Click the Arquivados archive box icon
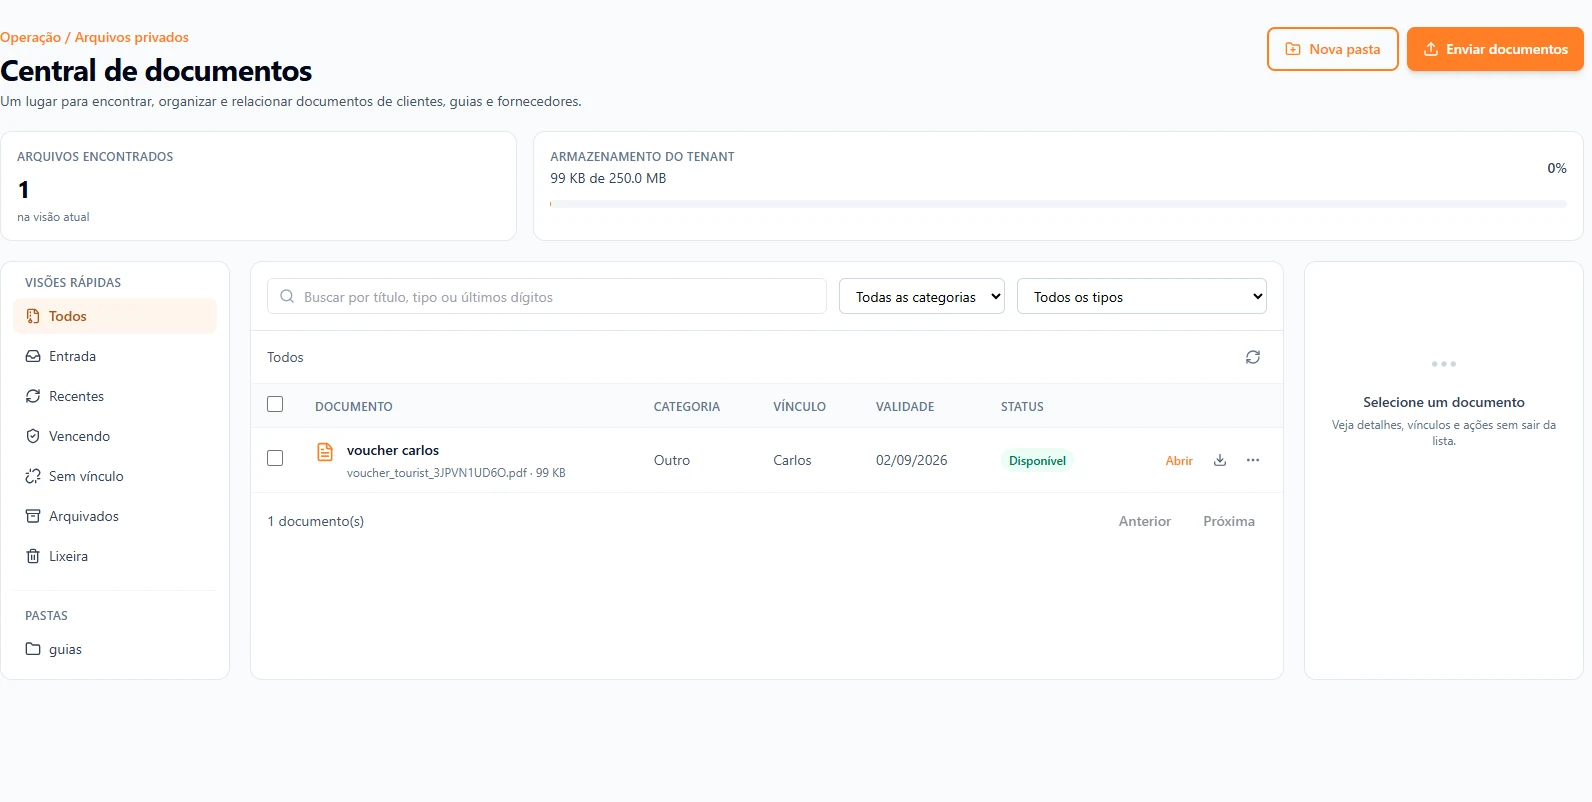Screen dimensions: 1592x802 (x=33, y=516)
